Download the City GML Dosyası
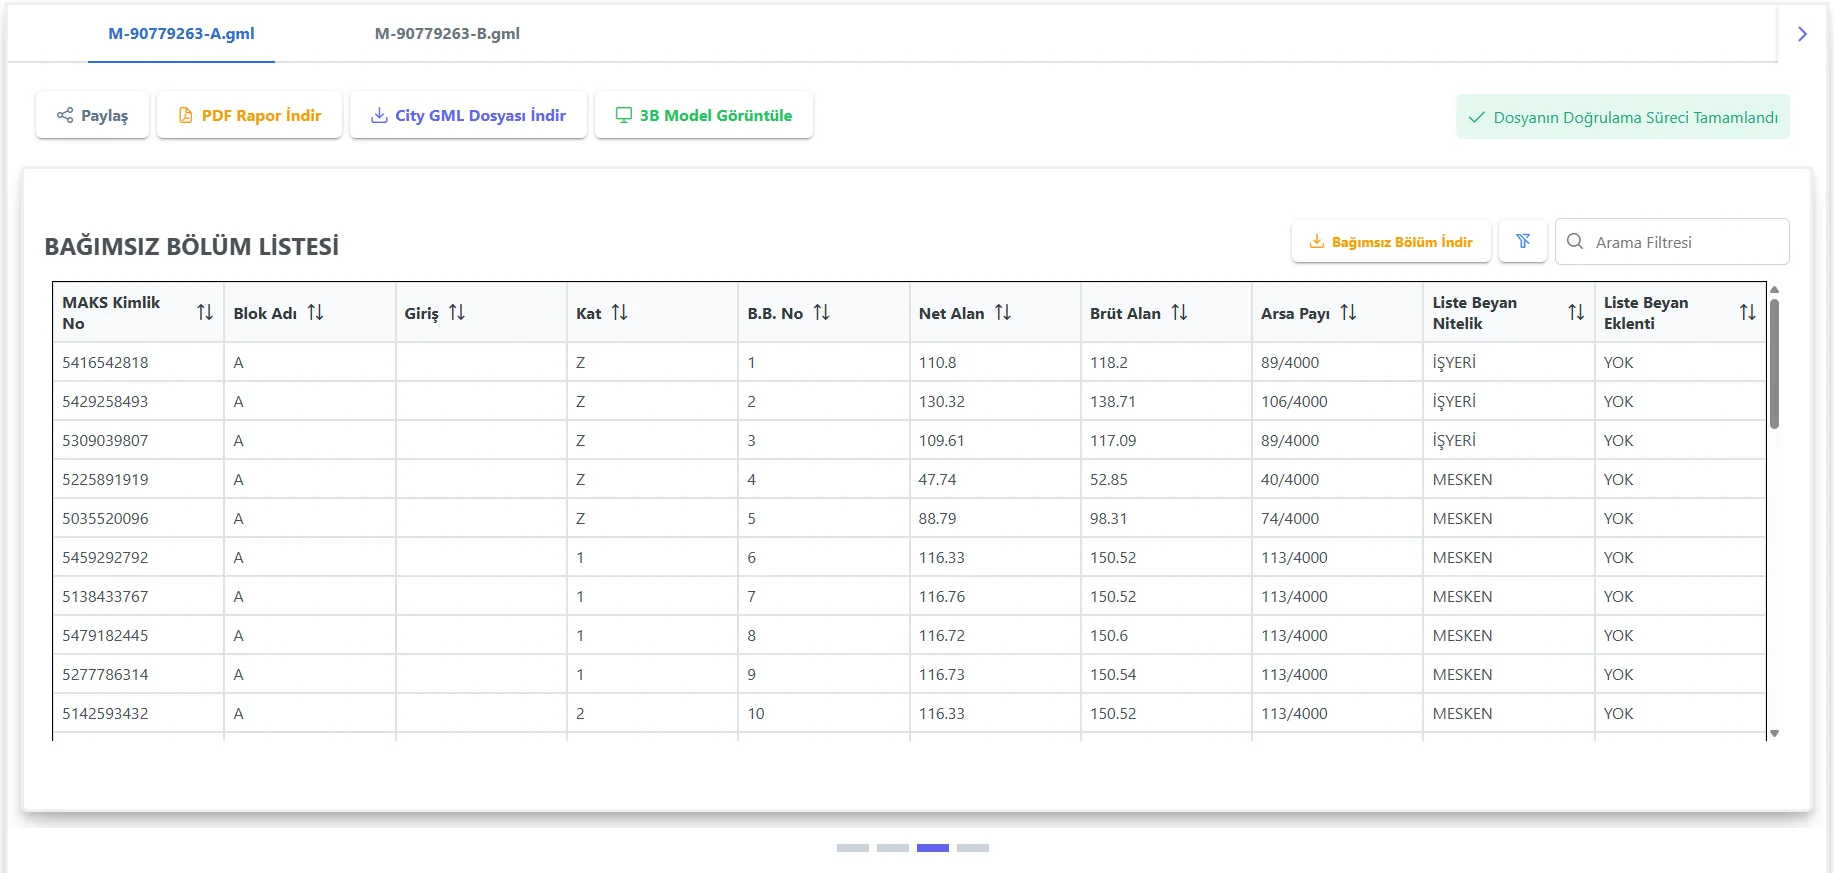Viewport: 1834px width, 873px height. [468, 116]
